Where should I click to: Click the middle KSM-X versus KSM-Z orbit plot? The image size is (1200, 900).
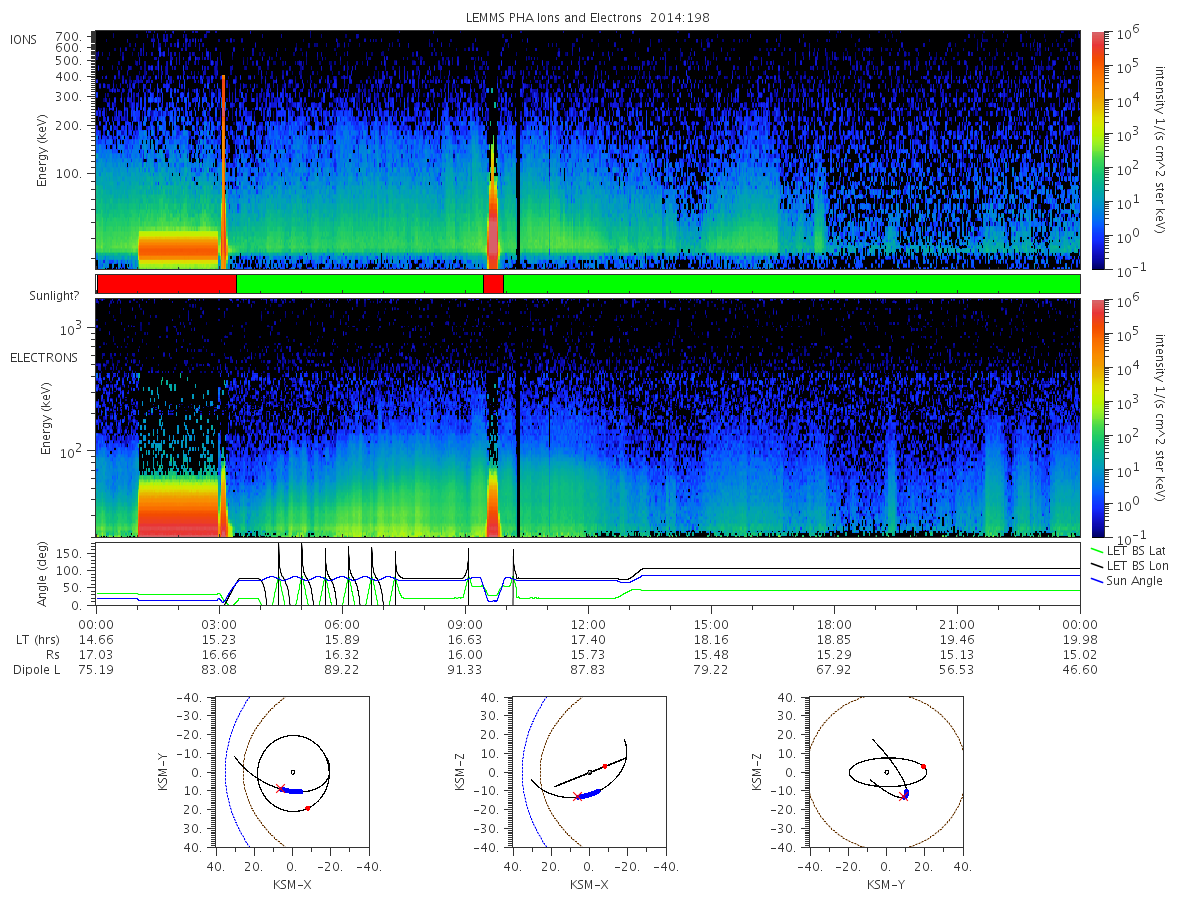tap(588, 772)
